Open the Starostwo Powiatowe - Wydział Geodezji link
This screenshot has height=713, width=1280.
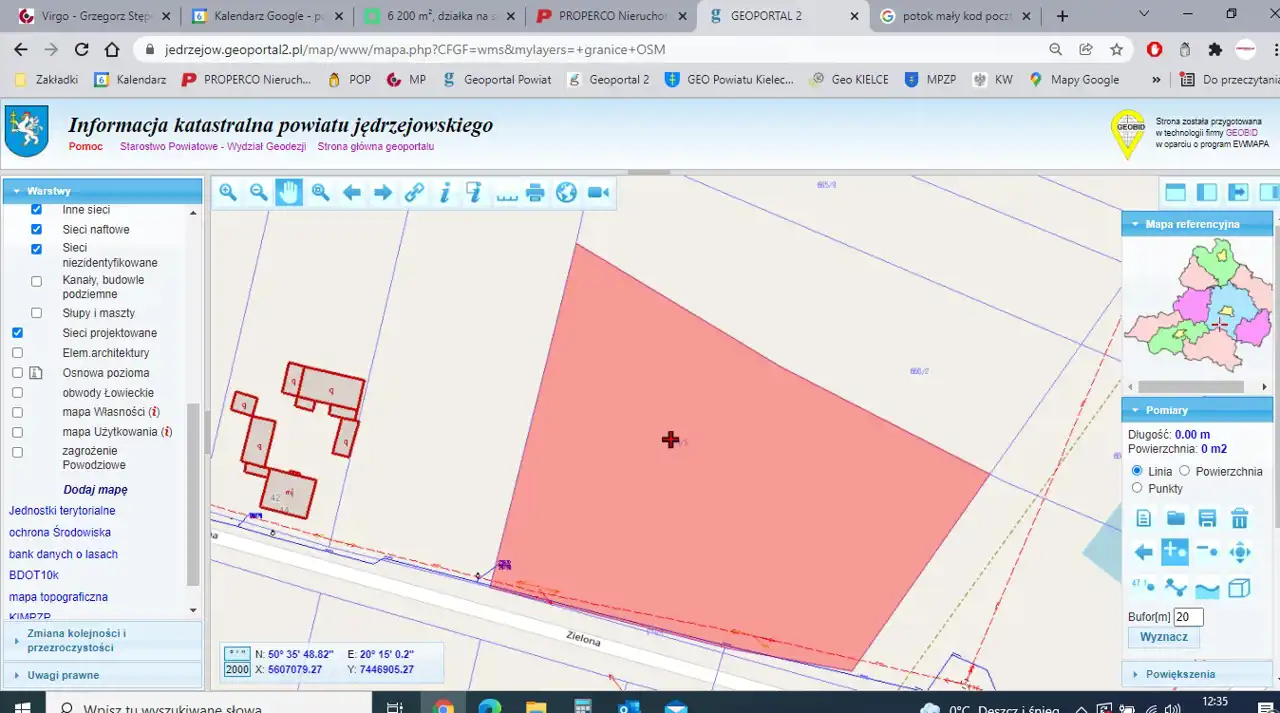(213, 147)
